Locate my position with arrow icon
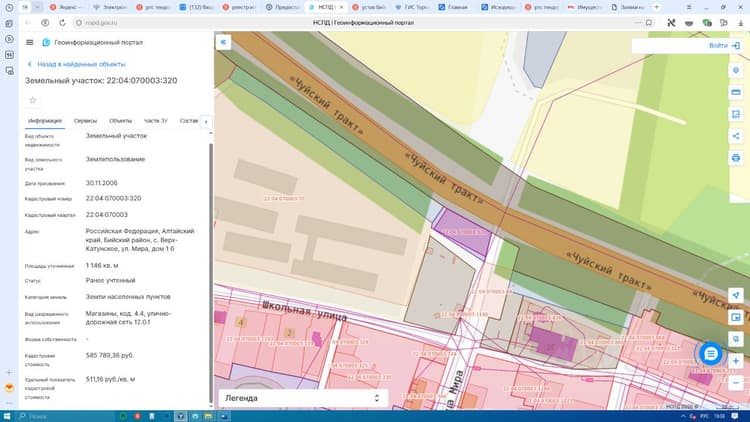This screenshot has width=750, height=422. (x=736, y=295)
